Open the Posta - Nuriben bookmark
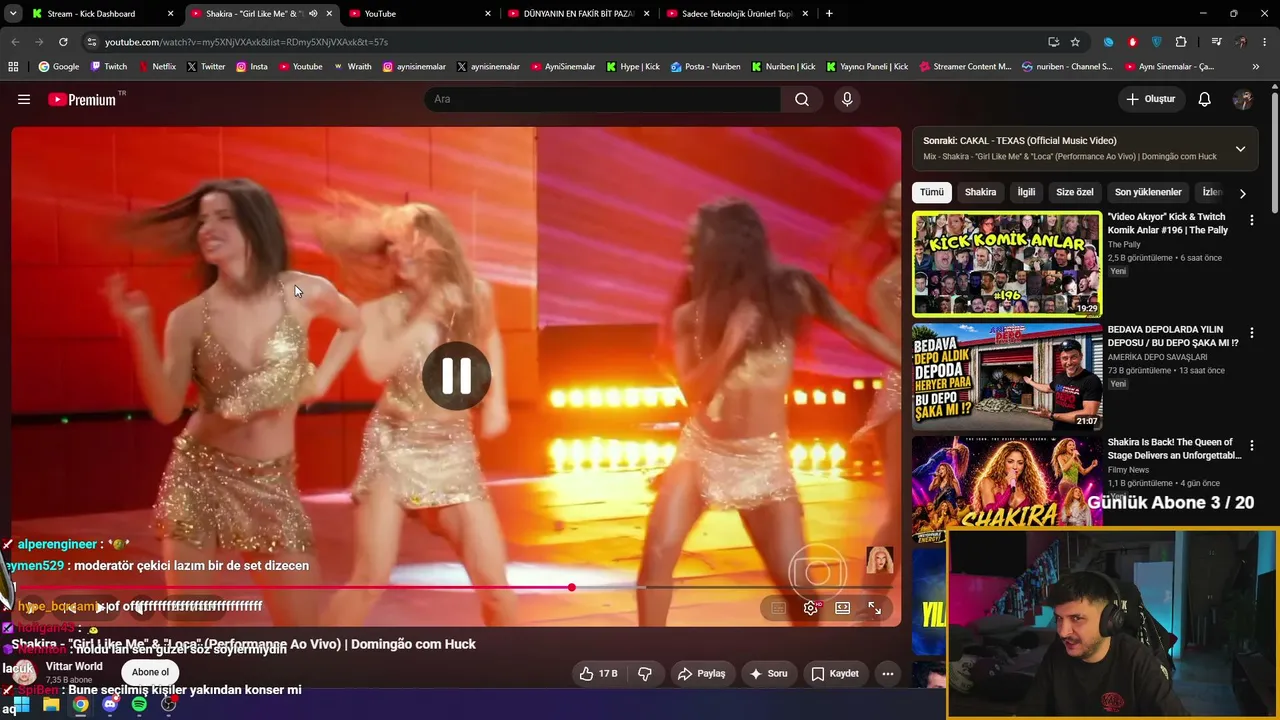The image size is (1280, 720). tap(706, 67)
